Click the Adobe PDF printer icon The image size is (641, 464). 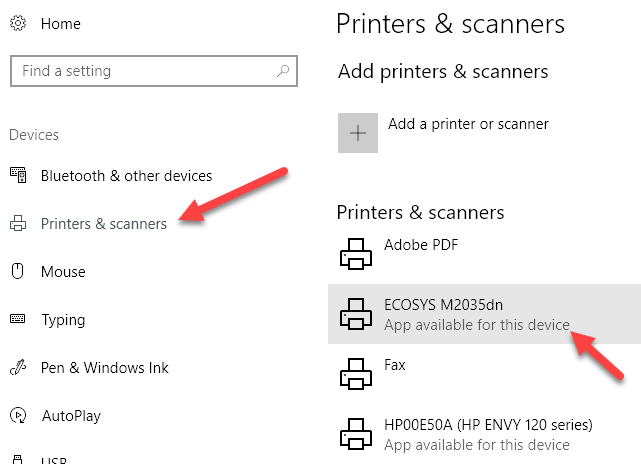[x=356, y=255]
